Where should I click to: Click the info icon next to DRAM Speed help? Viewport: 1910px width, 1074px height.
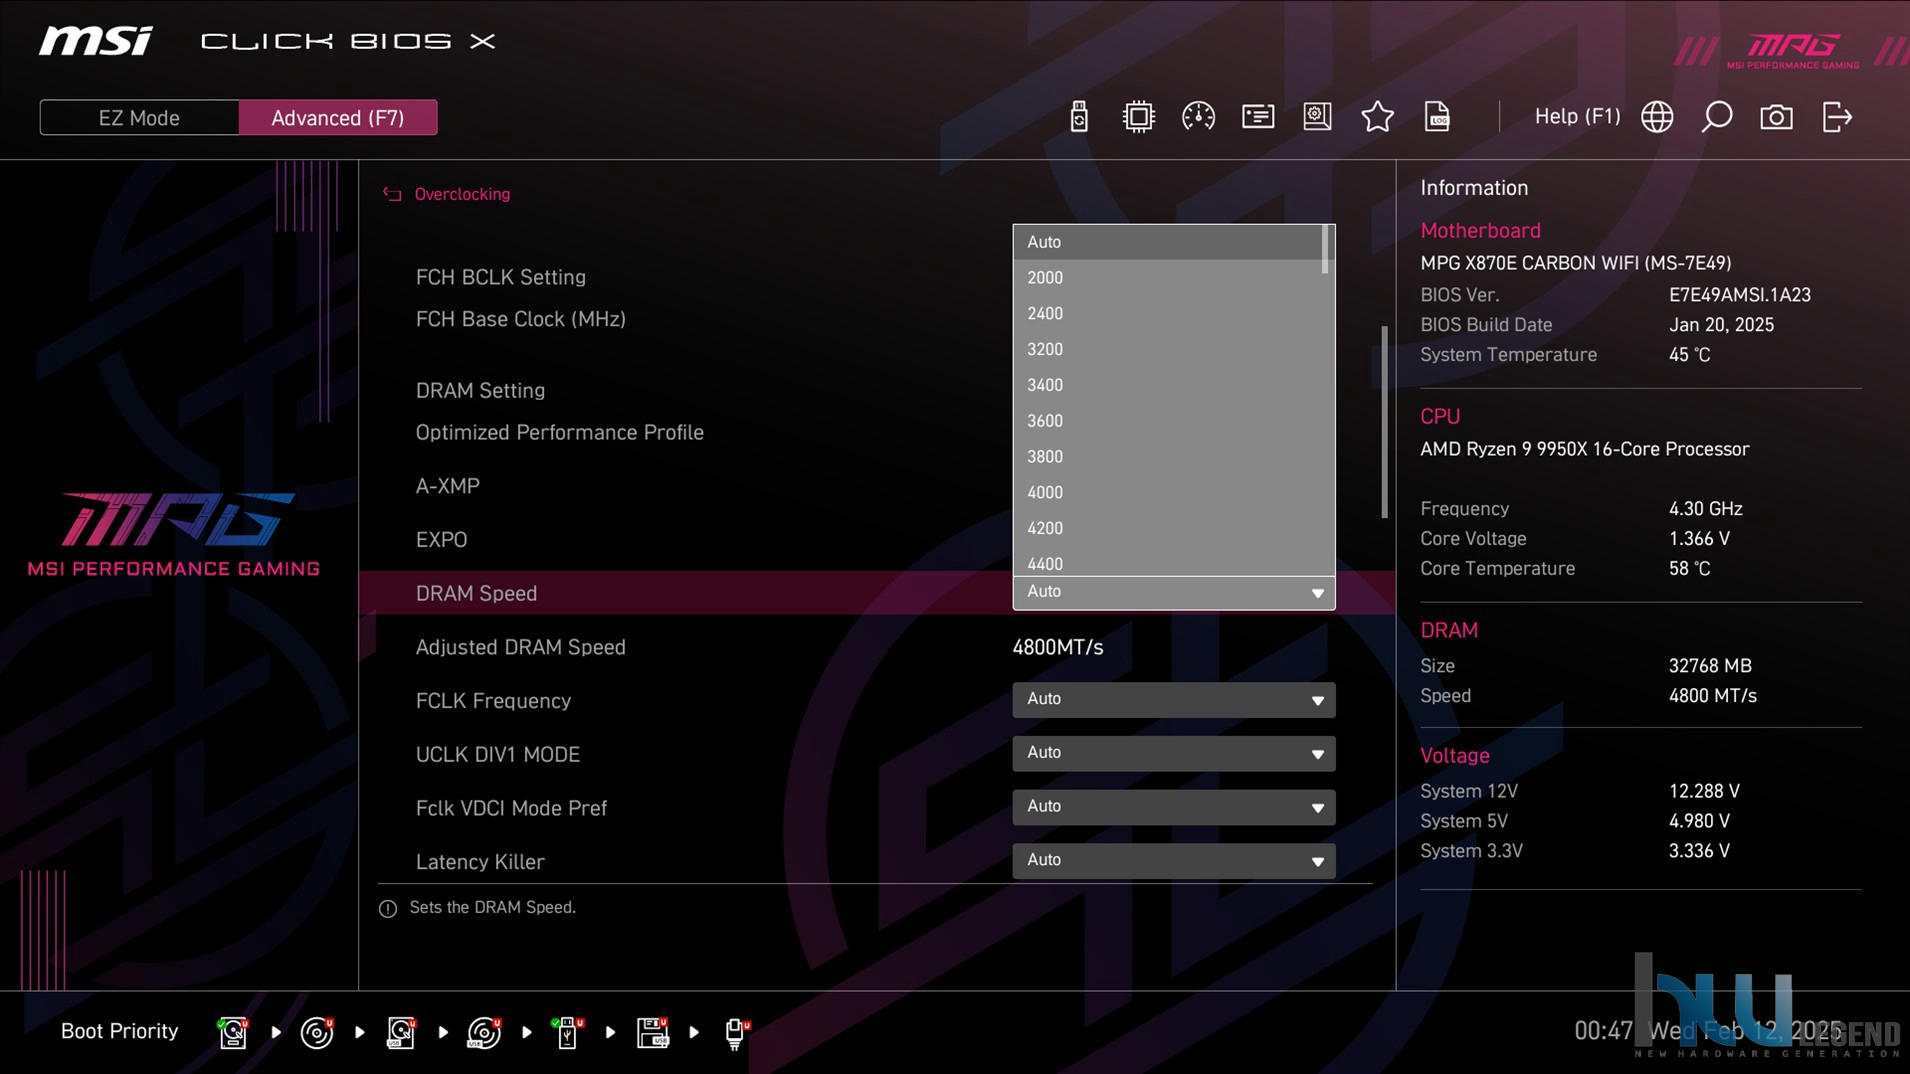[388, 908]
